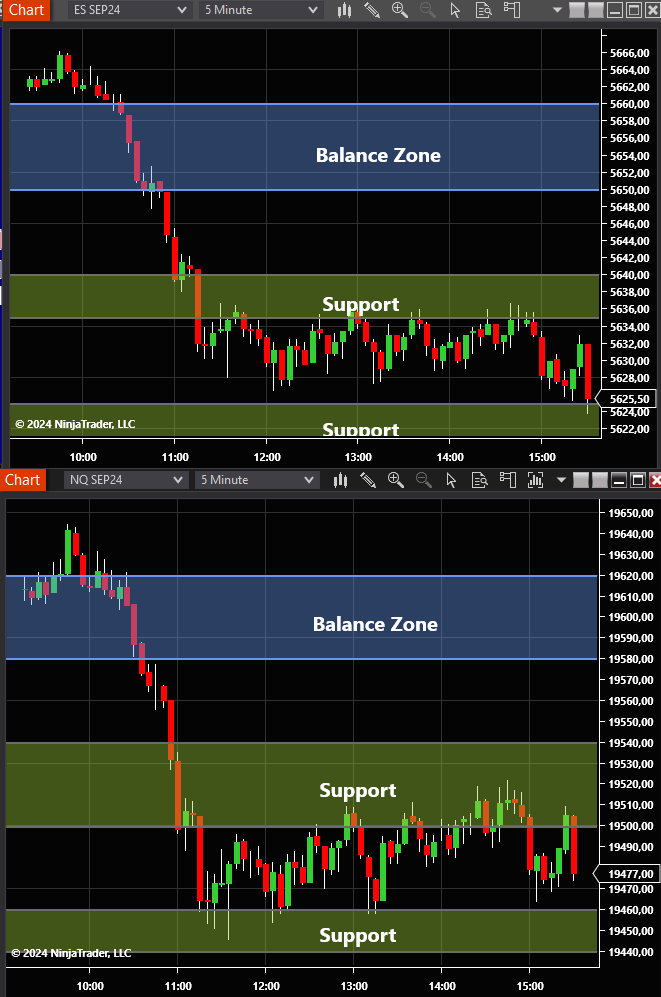Open the ES SEP24 instrument dropdown

click(130, 10)
